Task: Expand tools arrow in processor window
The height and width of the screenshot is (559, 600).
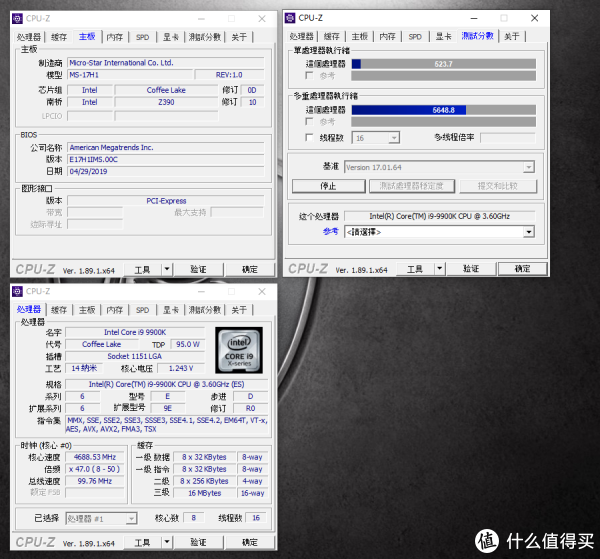Action: click(167, 542)
